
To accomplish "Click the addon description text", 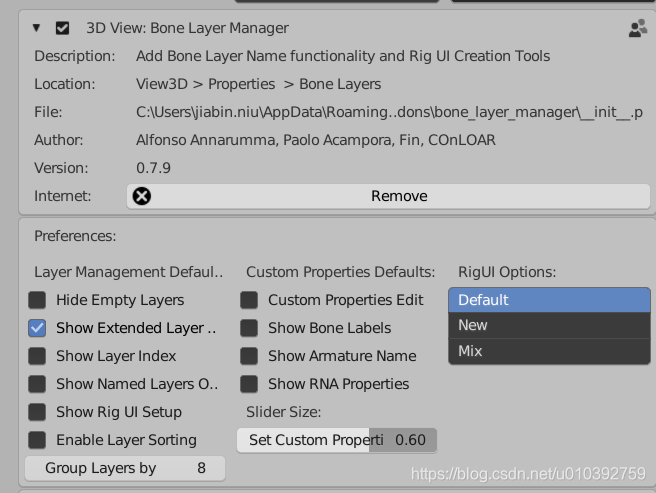I will 343,56.
